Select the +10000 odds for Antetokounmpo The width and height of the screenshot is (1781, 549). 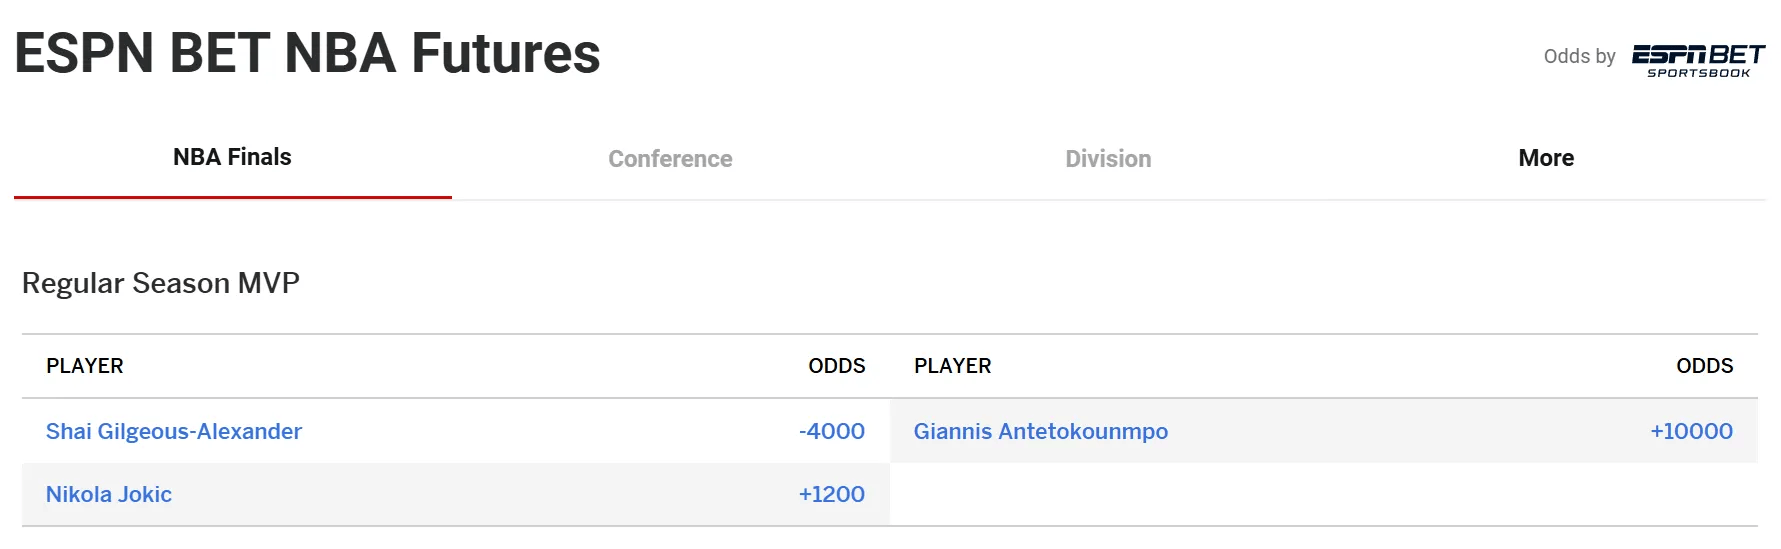click(1692, 431)
